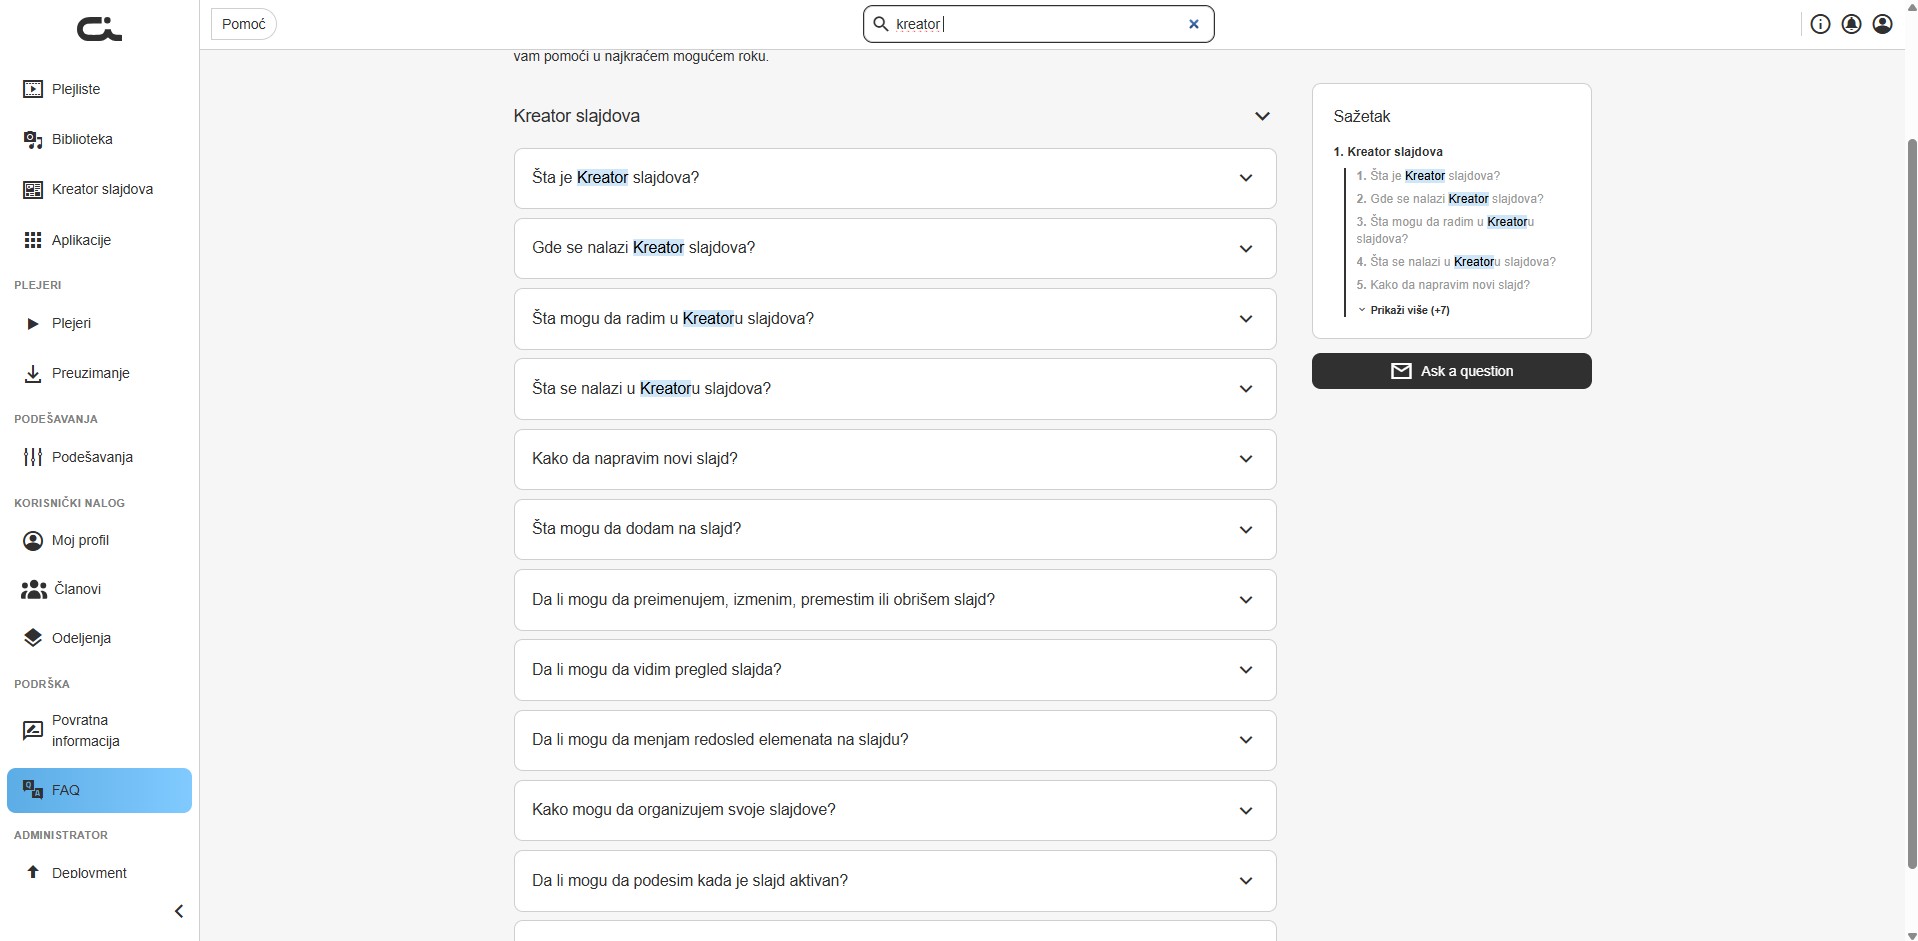Expand "Šta mogu da dodam na slajd?"

(x=894, y=529)
